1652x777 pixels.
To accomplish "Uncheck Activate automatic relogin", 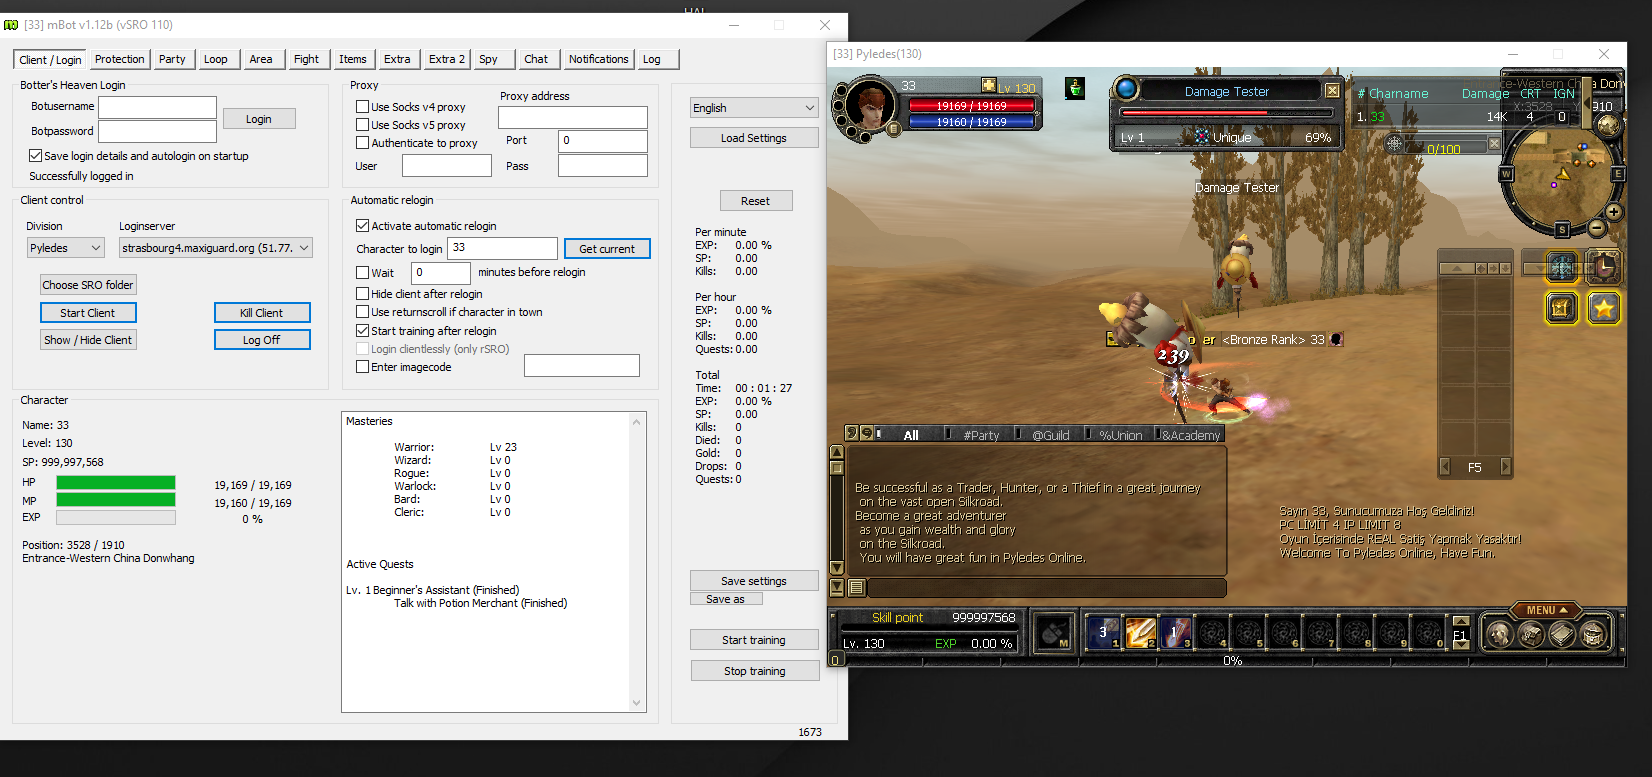I will pyautogui.click(x=363, y=226).
